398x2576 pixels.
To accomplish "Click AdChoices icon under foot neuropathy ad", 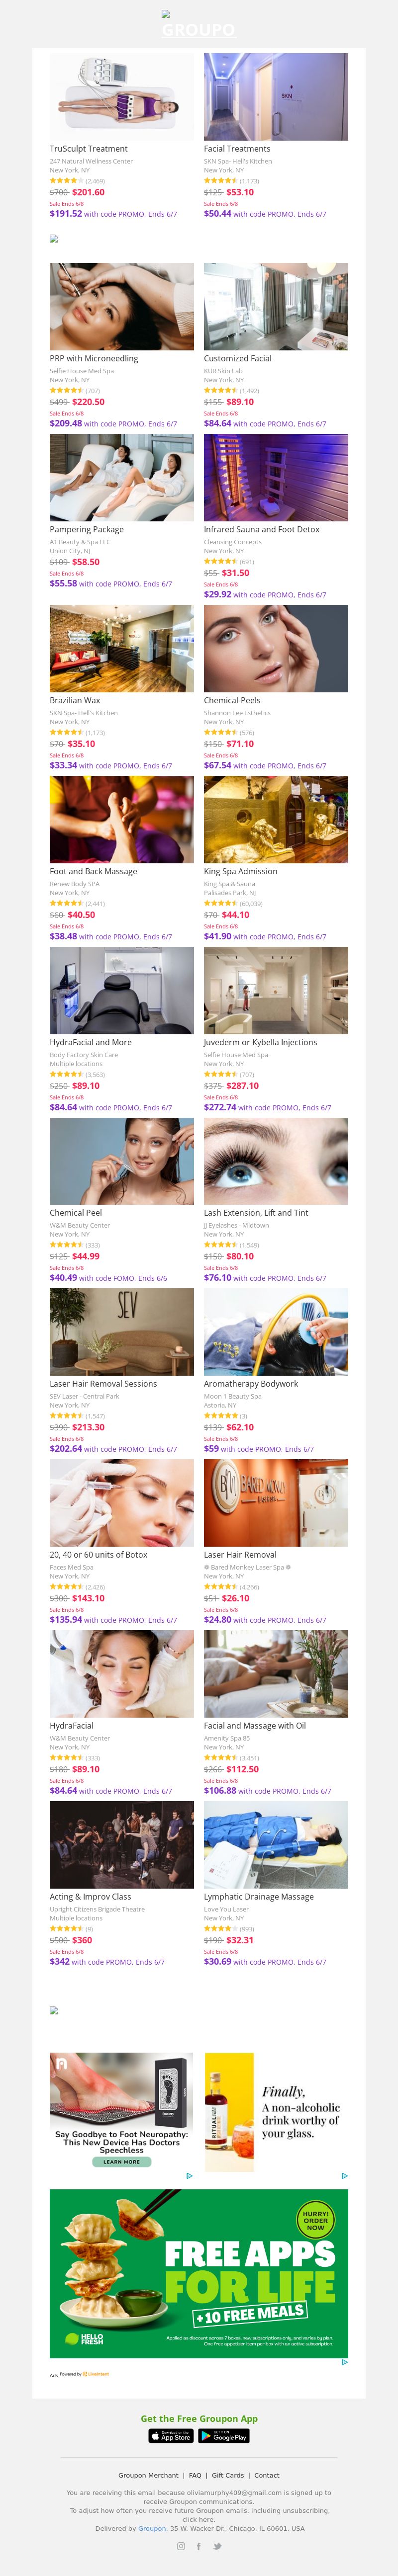I will (x=189, y=2175).
